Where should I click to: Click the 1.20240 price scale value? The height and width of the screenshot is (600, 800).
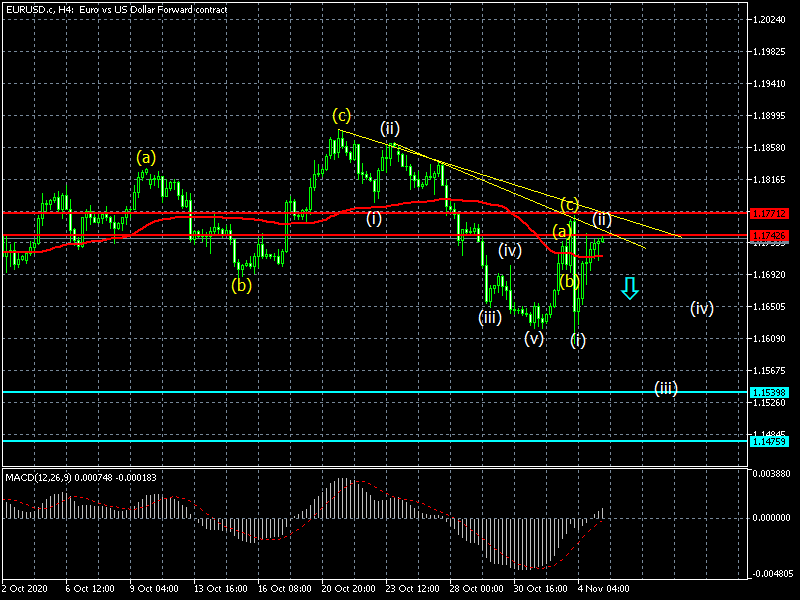click(771, 20)
